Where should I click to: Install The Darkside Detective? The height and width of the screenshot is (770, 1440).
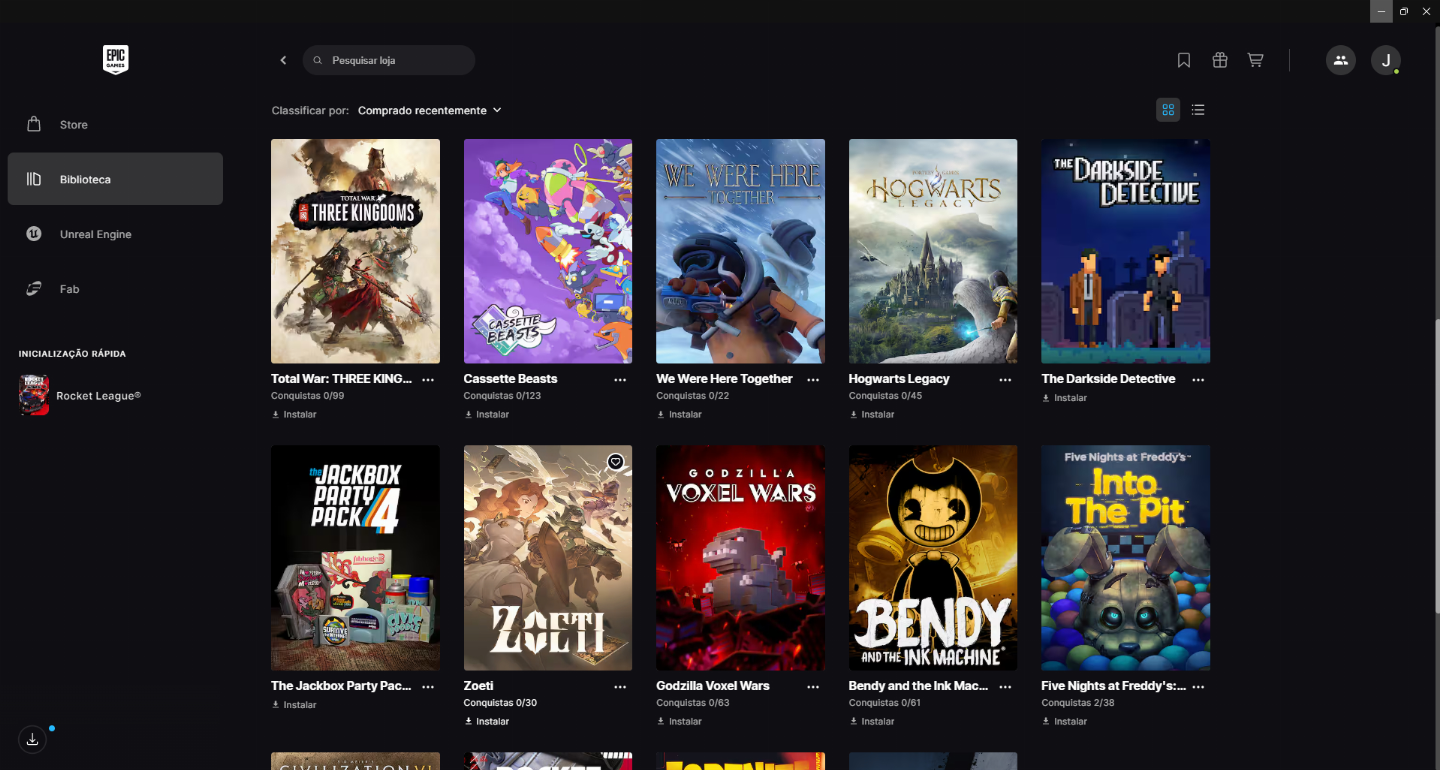1064,398
